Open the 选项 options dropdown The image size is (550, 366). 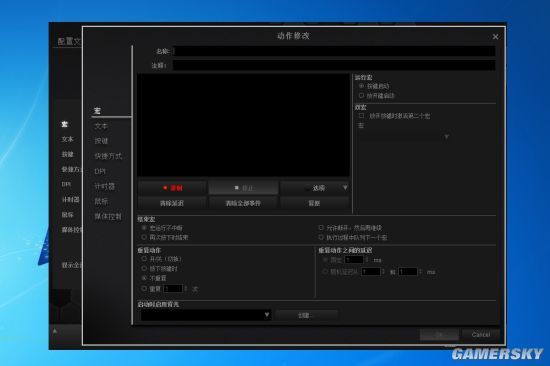[x=315, y=188]
